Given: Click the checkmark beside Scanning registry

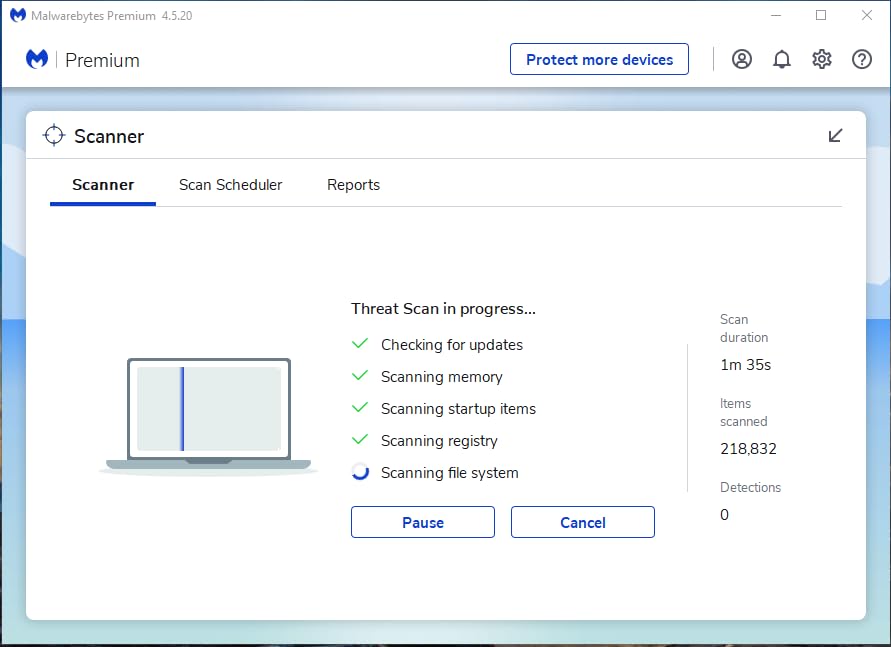Looking at the screenshot, I should coord(360,440).
